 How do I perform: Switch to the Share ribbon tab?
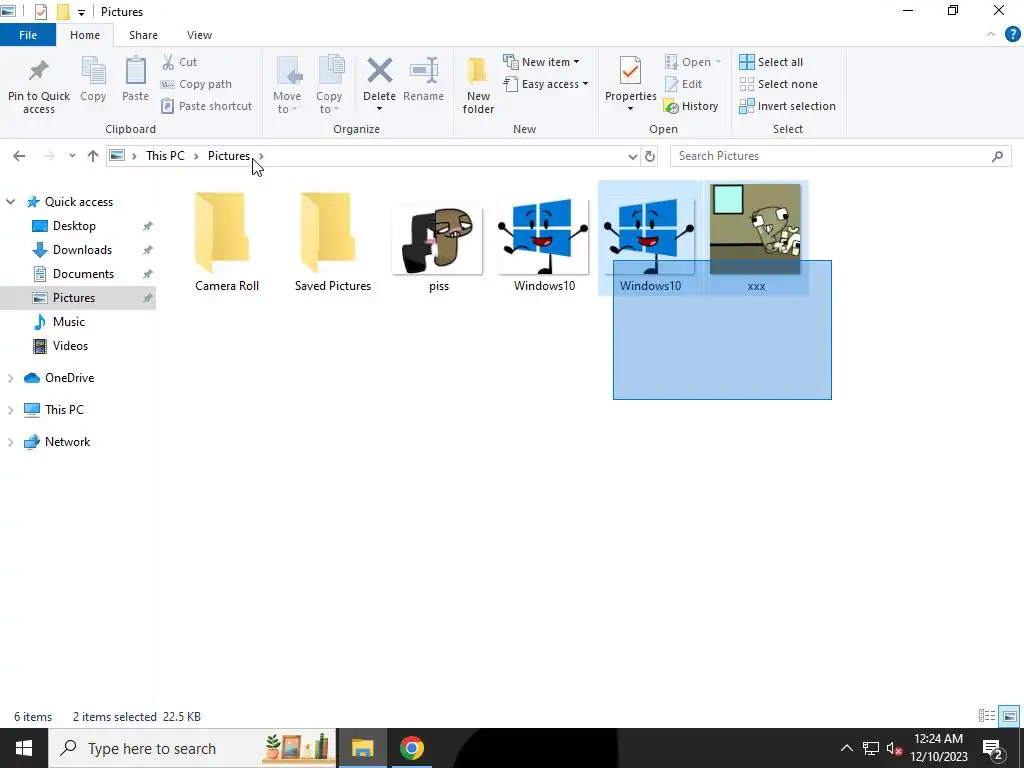(143, 35)
